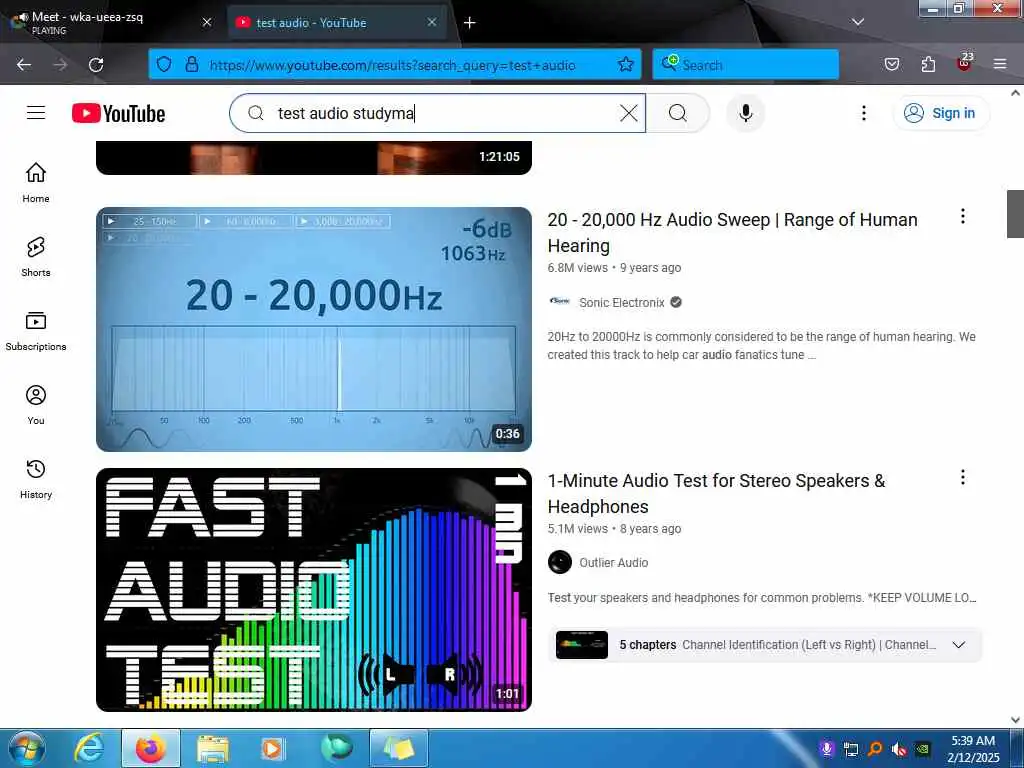Open the 20 - 20,000 Hz video thumbnail
This screenshot has height=768, width=1024.
[313, 329]
